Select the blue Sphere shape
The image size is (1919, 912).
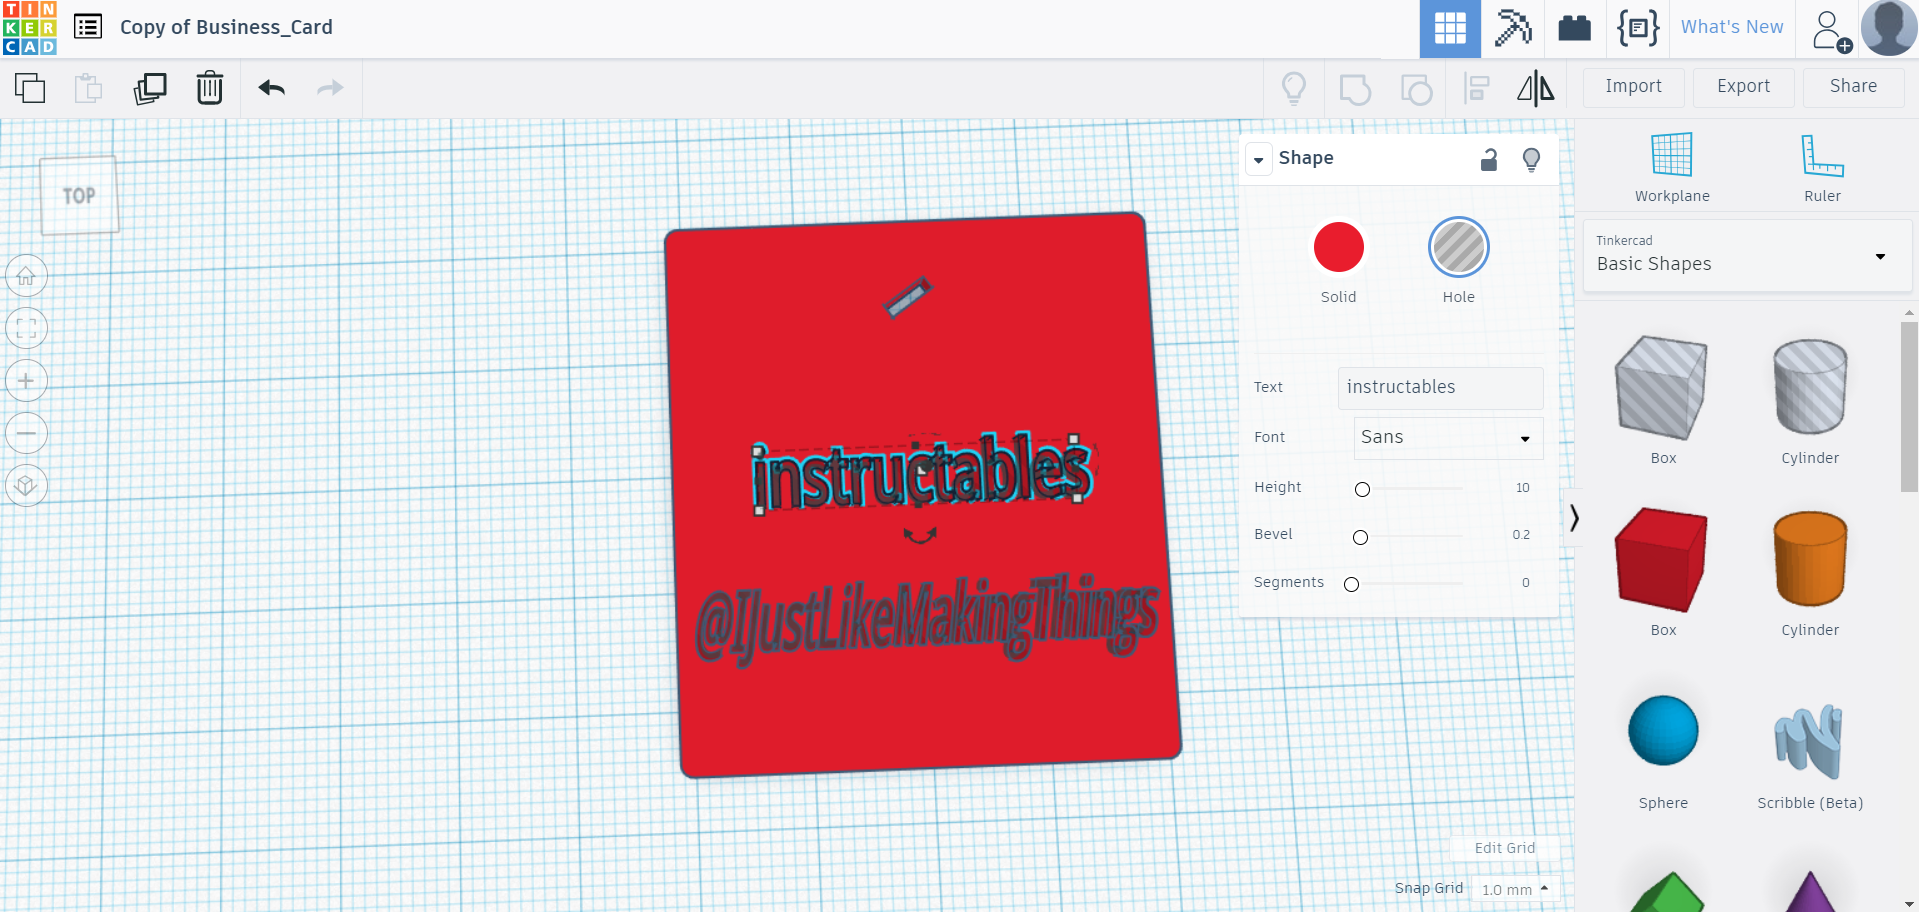click(x=1663, y=730)
